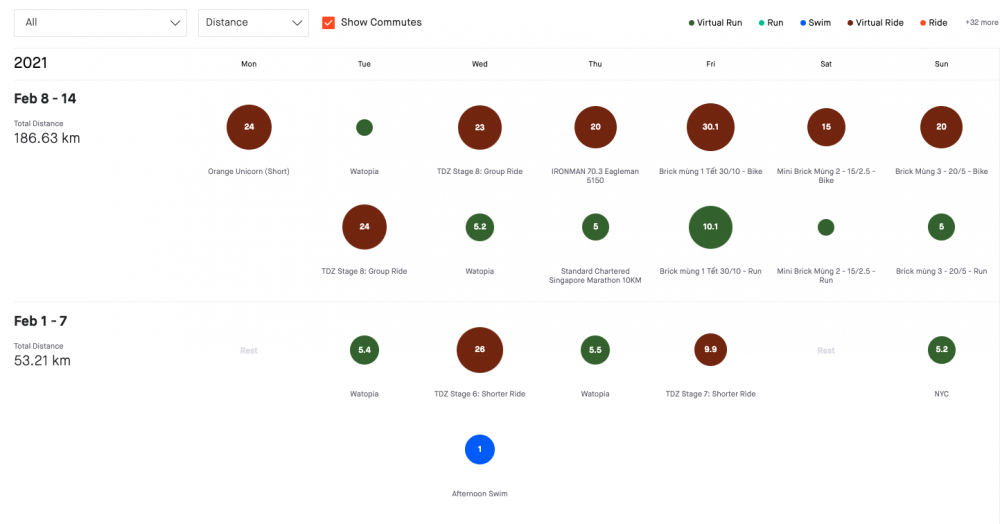
Task: Select the Feb 8 - 14 week heading
Action: tap(45, 99)
